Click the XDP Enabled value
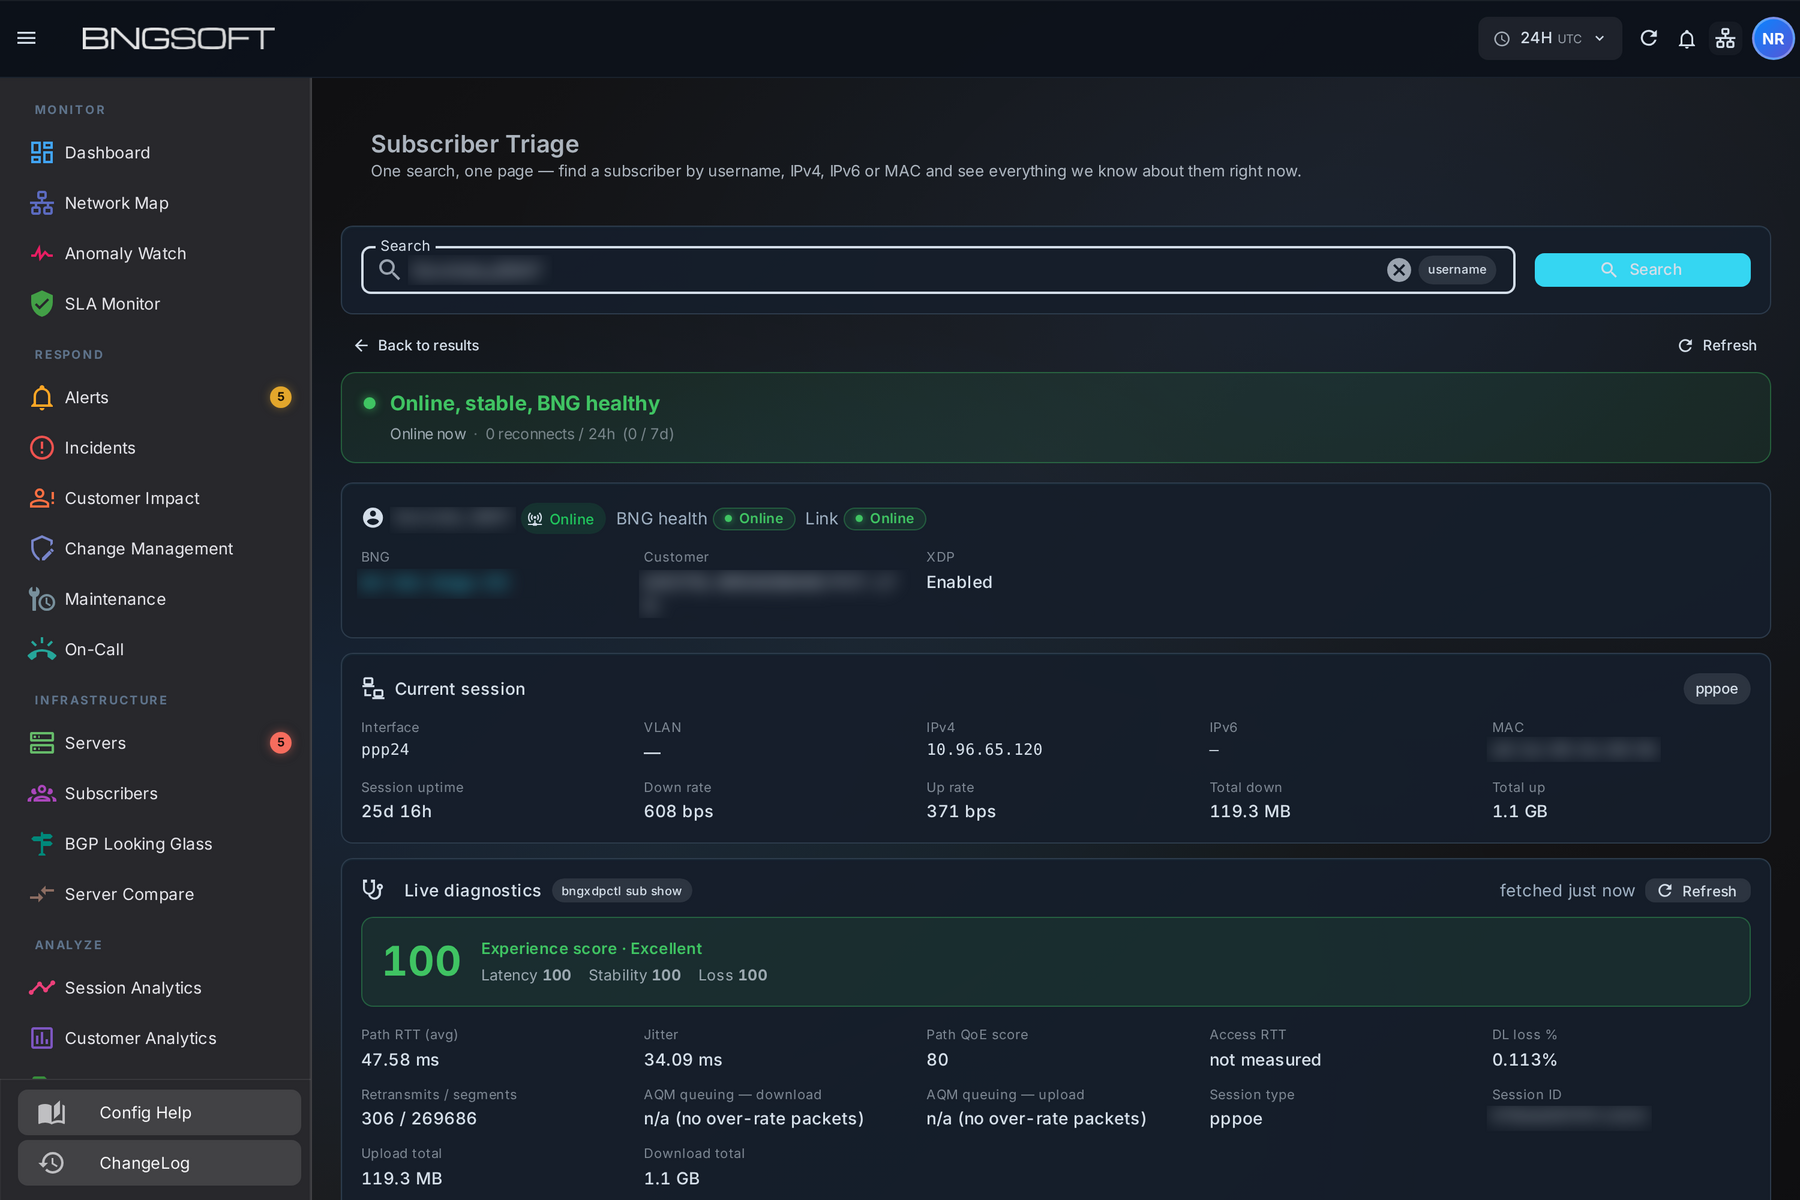The image size is (1800, 1200). click(x=959, y=583)
